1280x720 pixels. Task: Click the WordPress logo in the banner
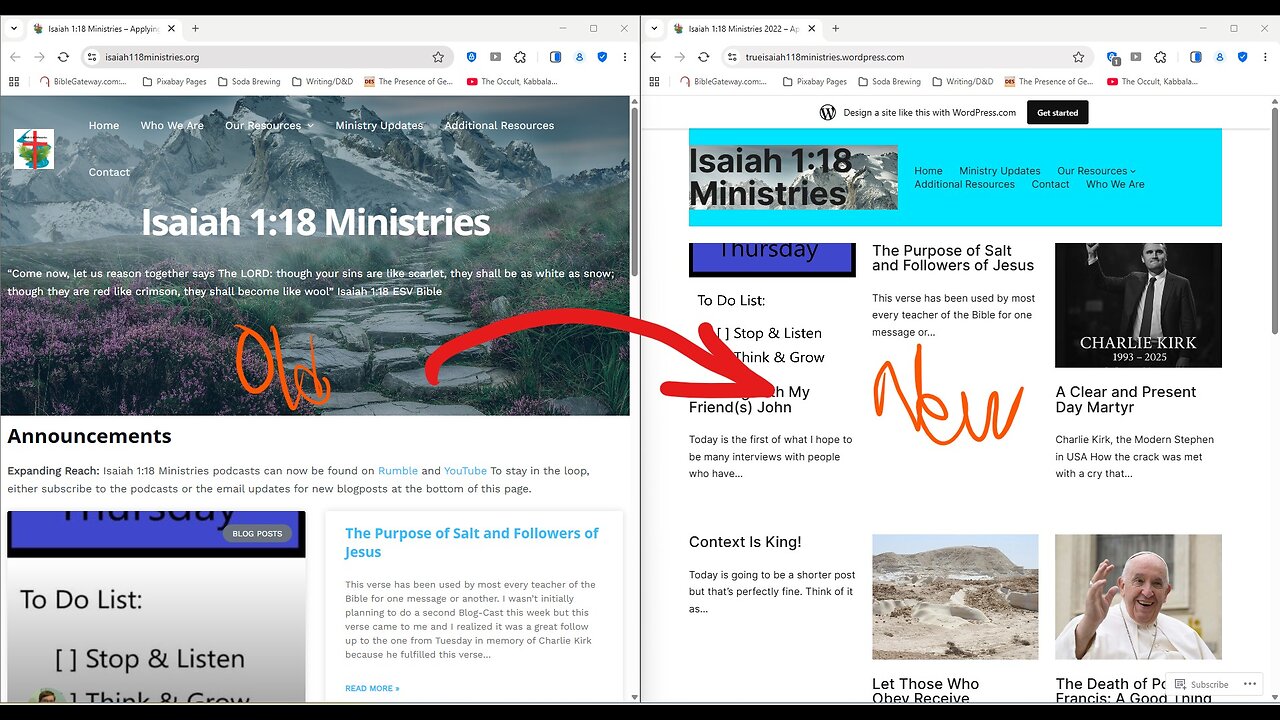(827, 112)
